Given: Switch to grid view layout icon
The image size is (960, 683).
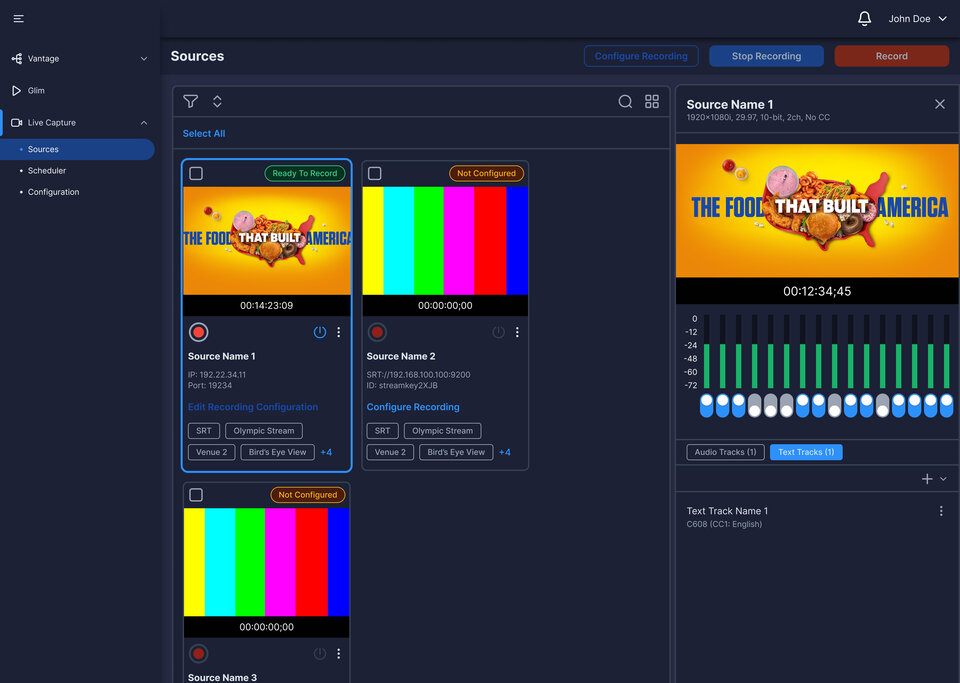Looking at the screenshot, I should pyautogui.click(x=652, y=101).
